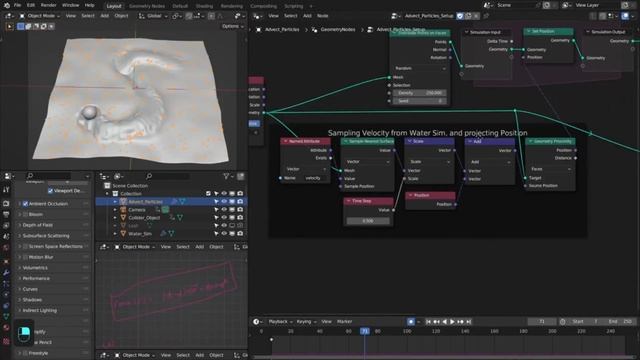The height and width of the screenshot is (360, 640).
Task: Open the Keying popover in timeline
Action: (306, 322)
